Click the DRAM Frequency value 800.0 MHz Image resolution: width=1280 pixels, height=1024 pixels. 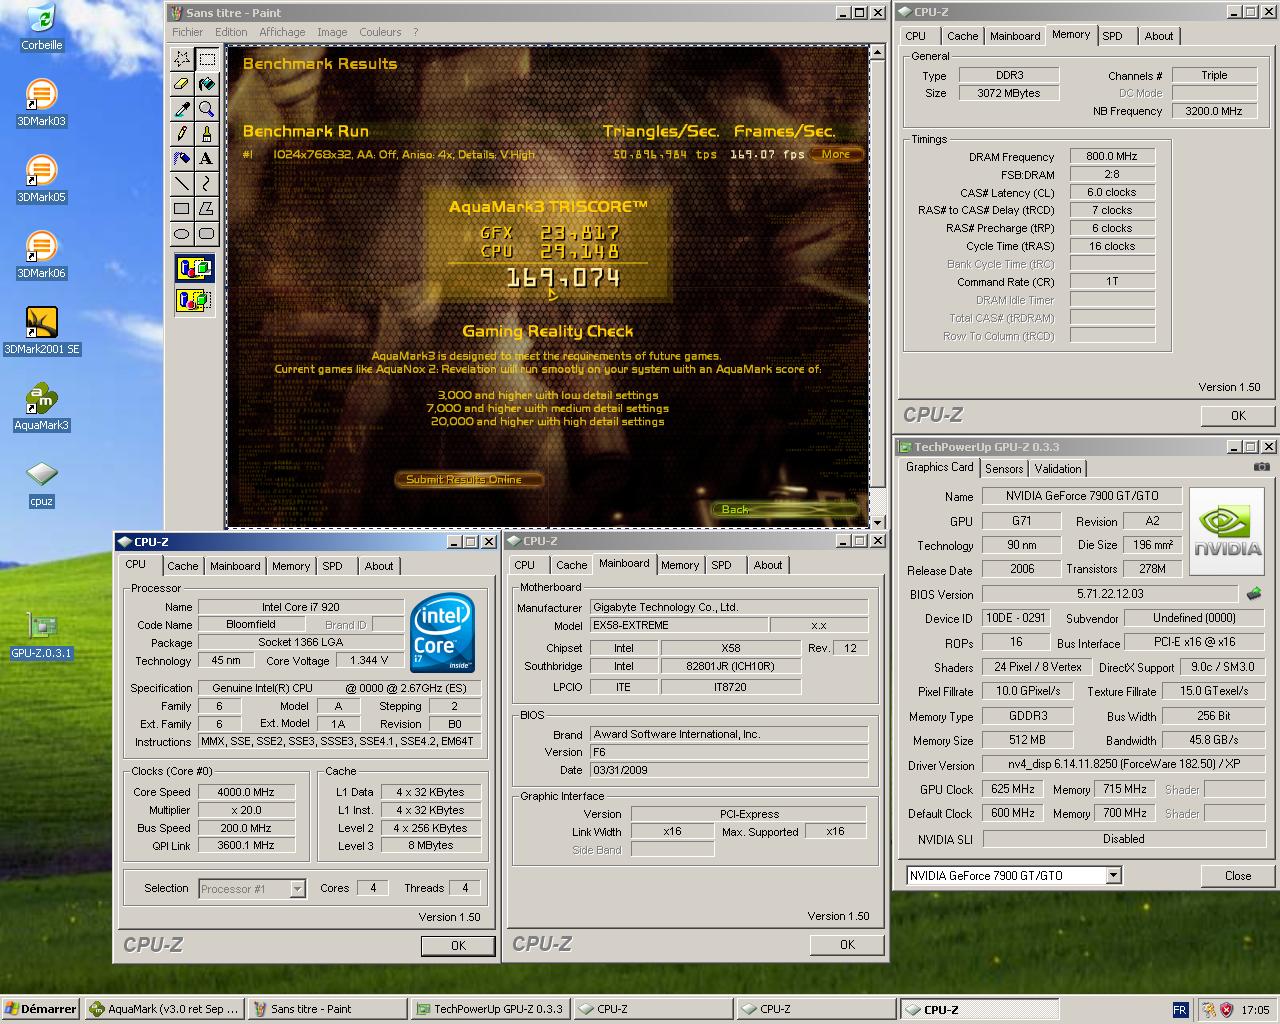click(1112, 156)
